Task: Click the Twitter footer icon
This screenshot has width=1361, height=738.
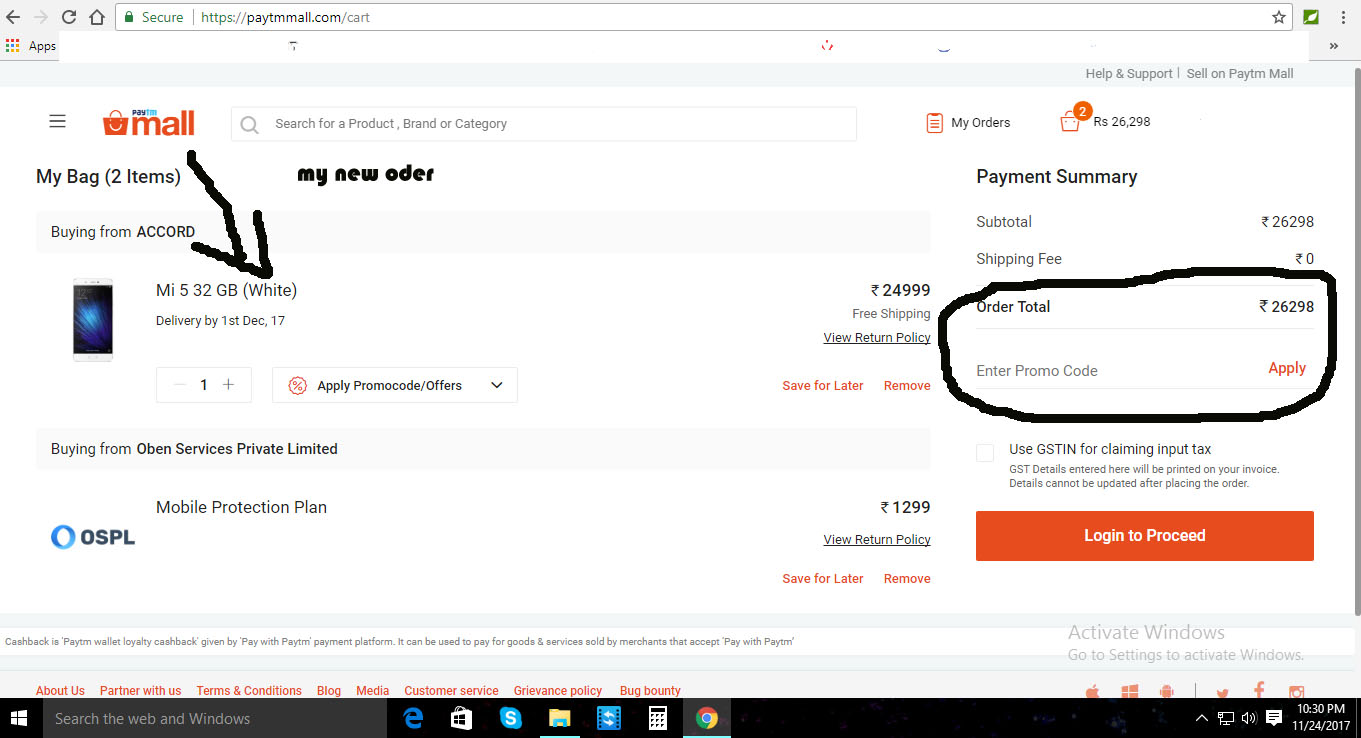Action: (1222, 693)
